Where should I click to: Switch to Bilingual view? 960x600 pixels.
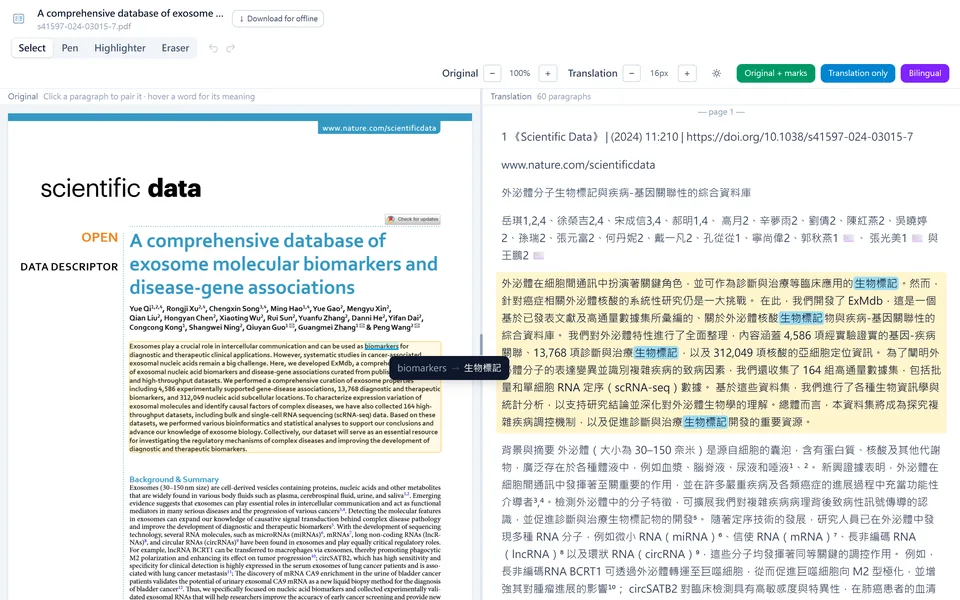(924, 73)
